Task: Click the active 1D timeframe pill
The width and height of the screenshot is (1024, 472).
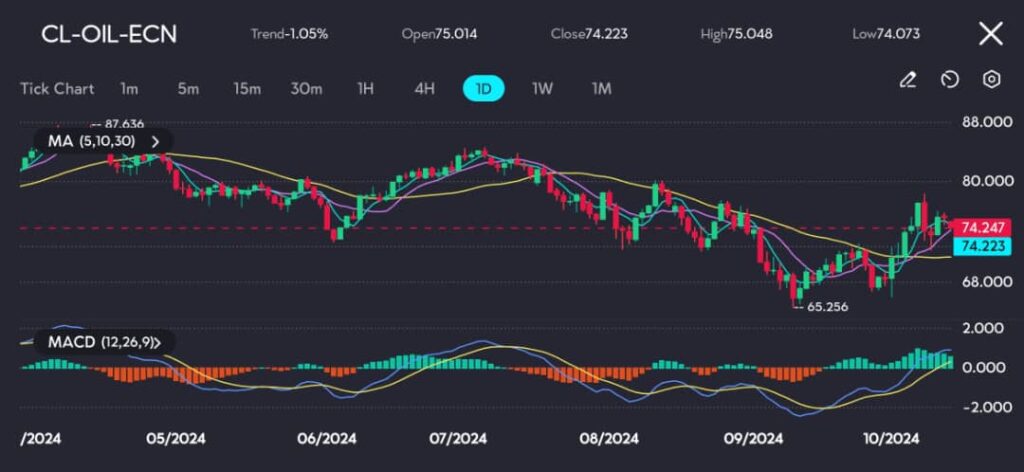Action: 483,88
